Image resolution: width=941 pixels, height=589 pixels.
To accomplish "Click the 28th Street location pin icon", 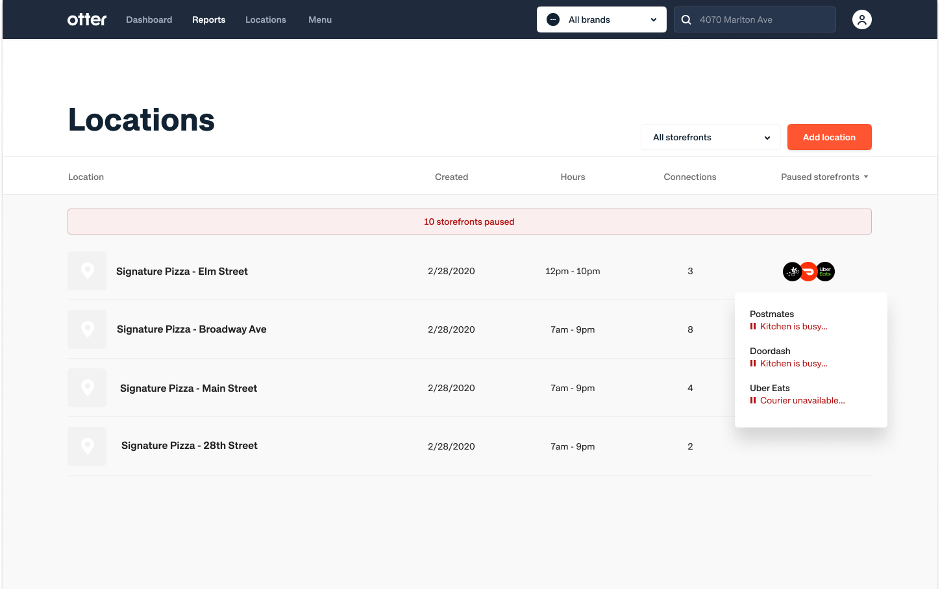I will pyautogui.click(x=87, y=446).
